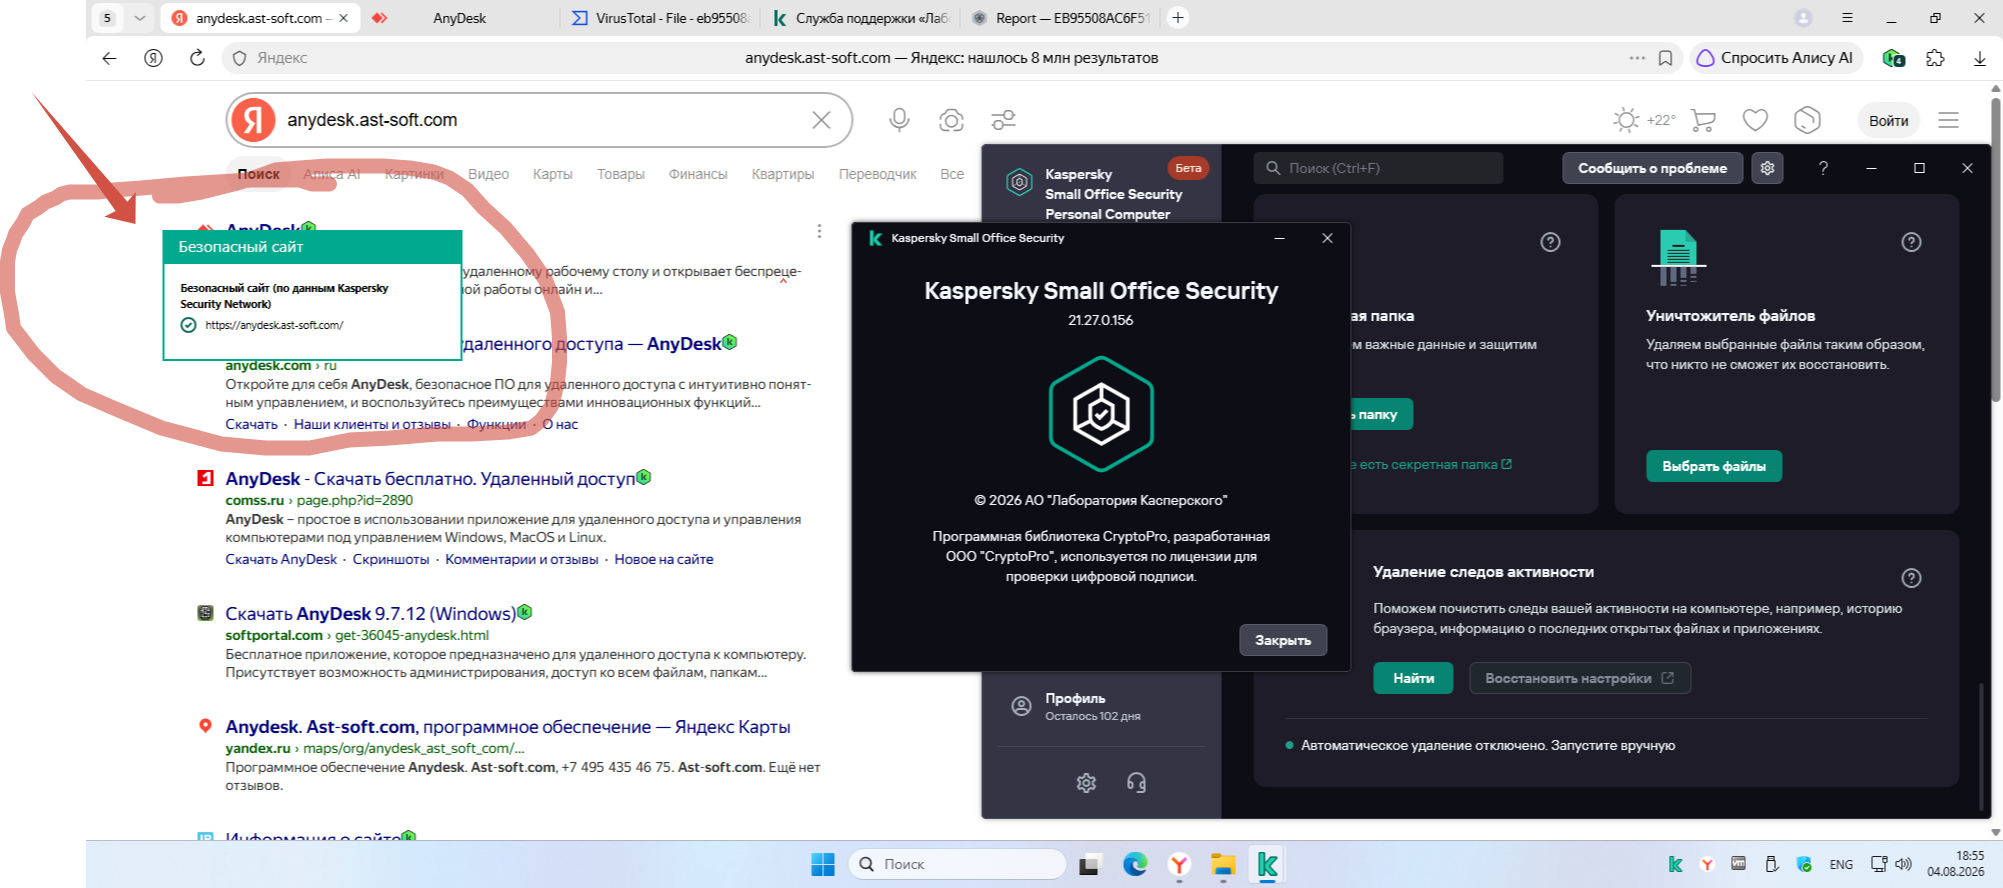Open search filter settings sliders icon
This screenshot has width=2003, height=888.
point(1003,120)
